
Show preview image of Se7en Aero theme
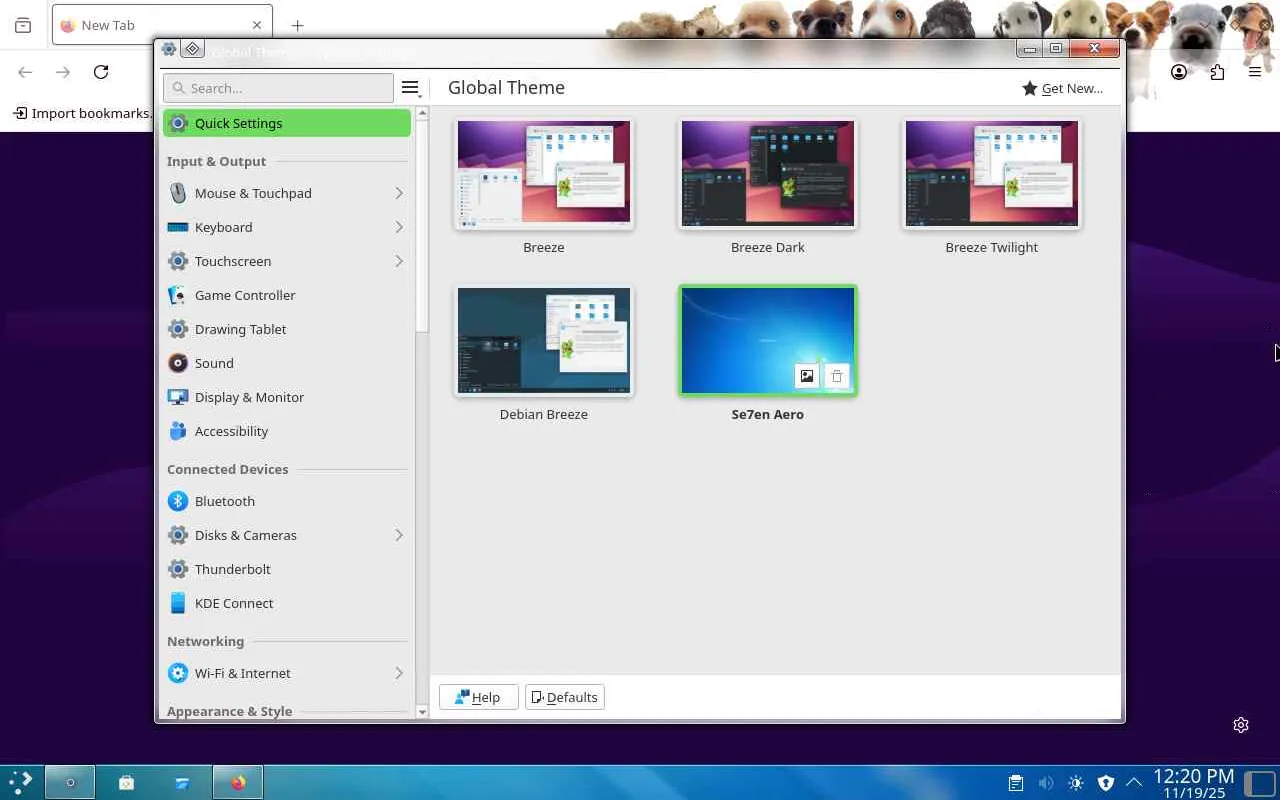807,376
